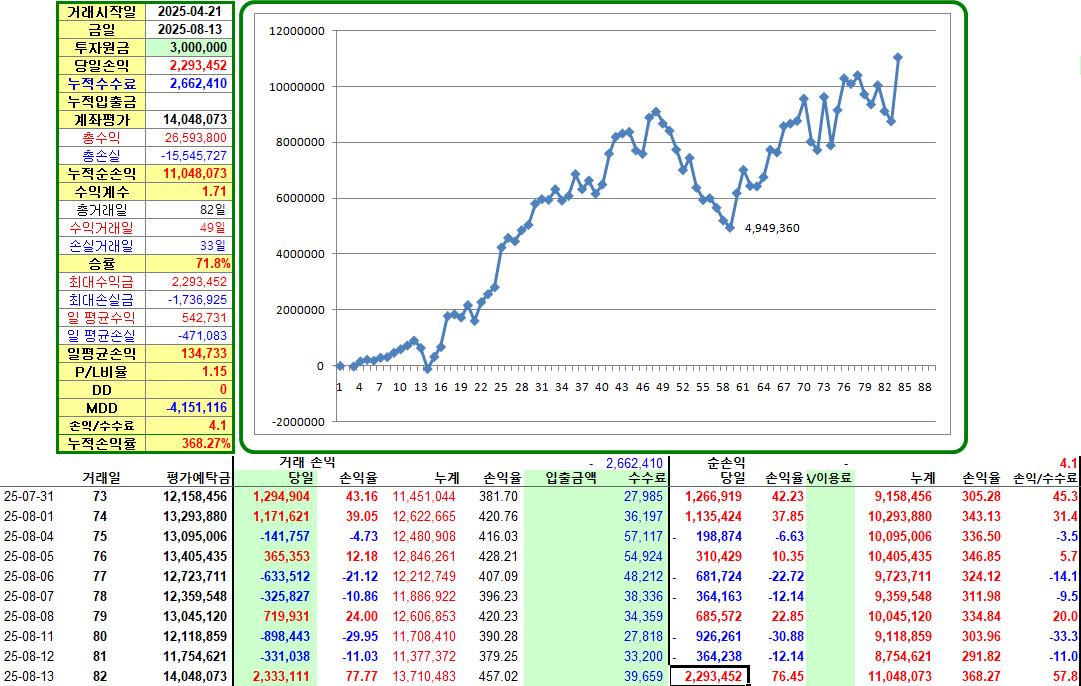Click the 평가예탁금 column header
The width and height of the screenshot is (1081, 686).
tap(198, 477)
